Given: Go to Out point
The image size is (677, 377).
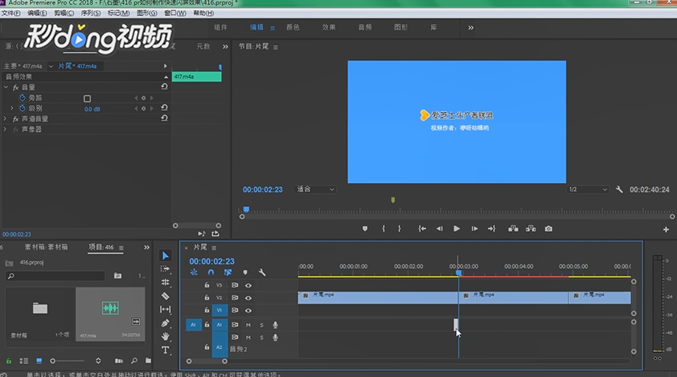Looking at the screenshot, I should pos(491,228).
